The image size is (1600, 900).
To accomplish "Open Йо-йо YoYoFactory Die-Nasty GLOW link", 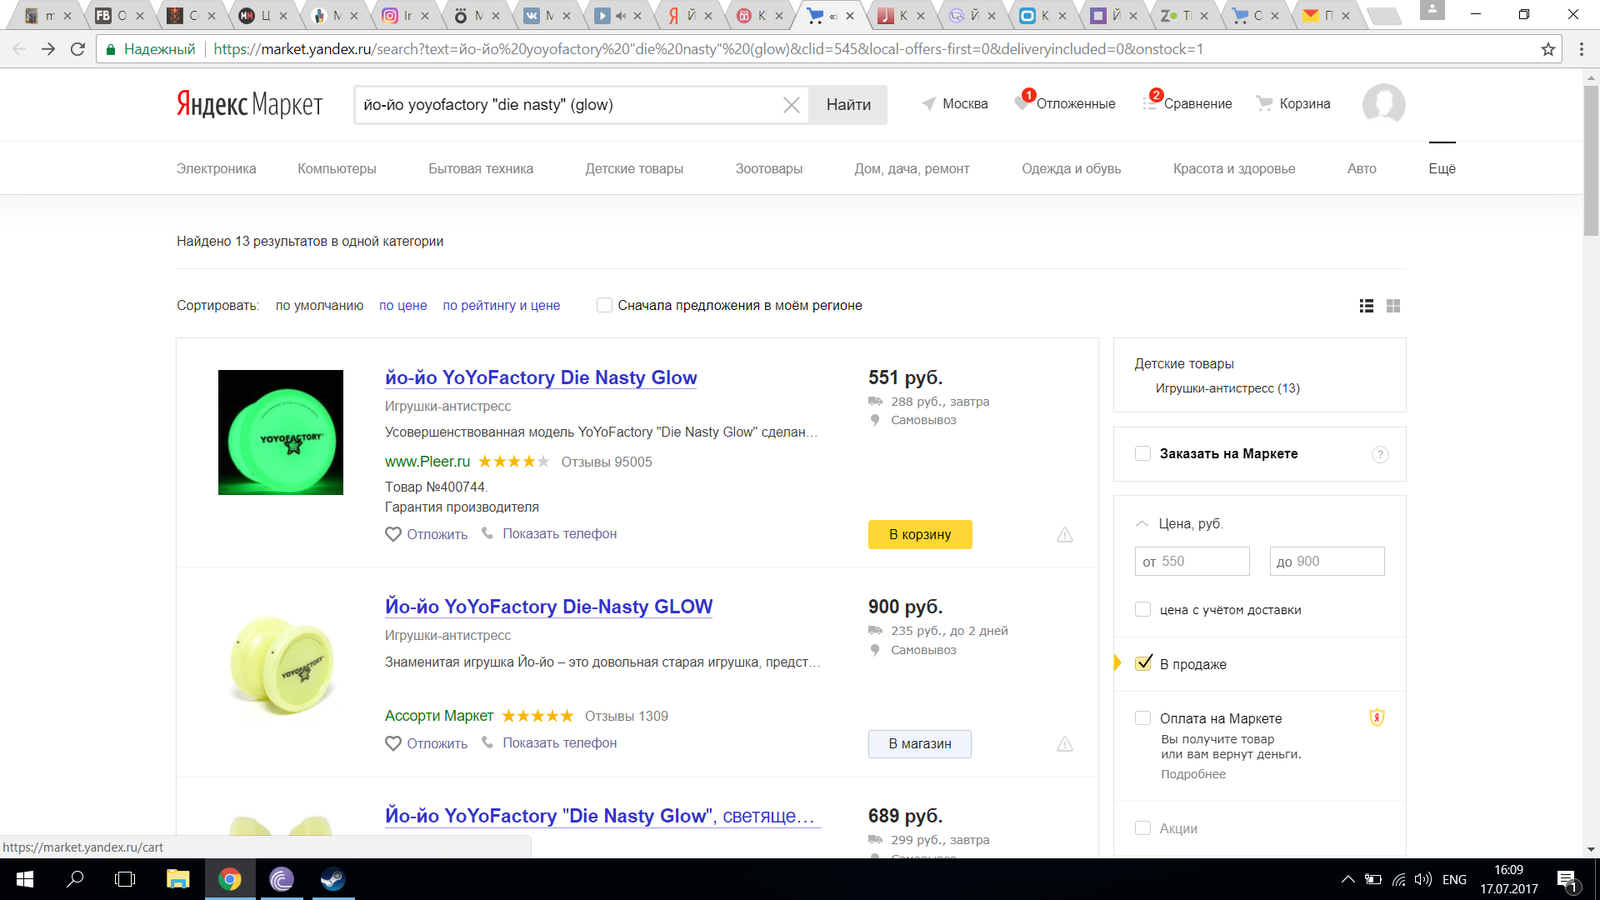I will click(x=549, y=607).
